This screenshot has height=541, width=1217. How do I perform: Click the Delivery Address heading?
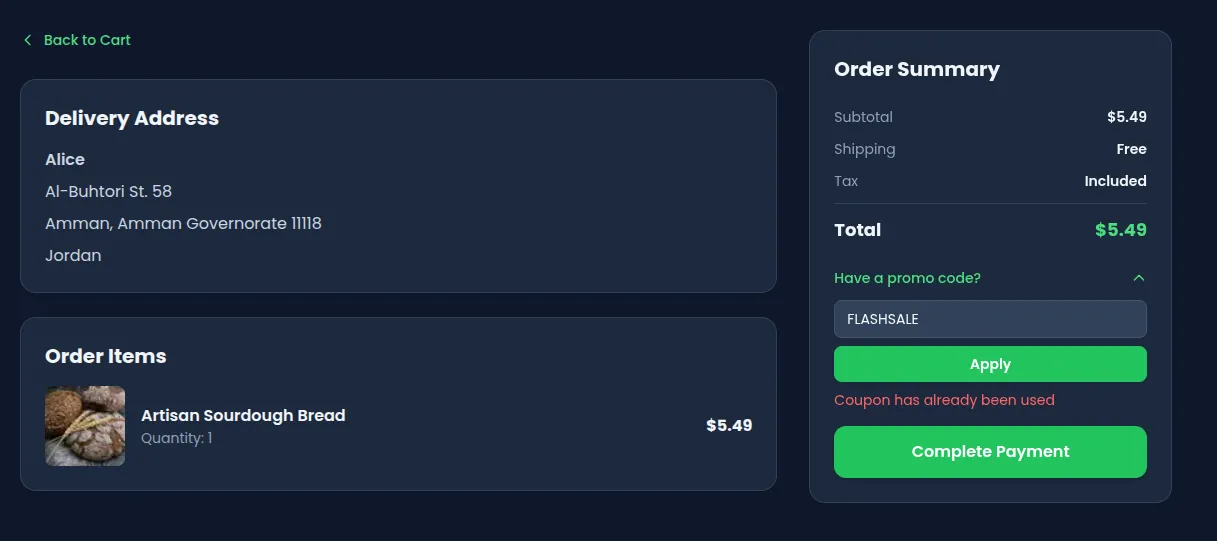132,118
